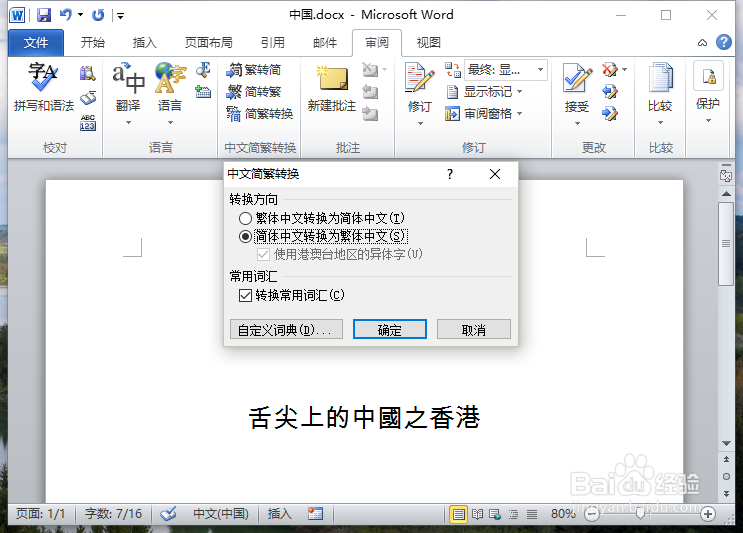Click the previous comment icon in 批注 group

[370, 91]
